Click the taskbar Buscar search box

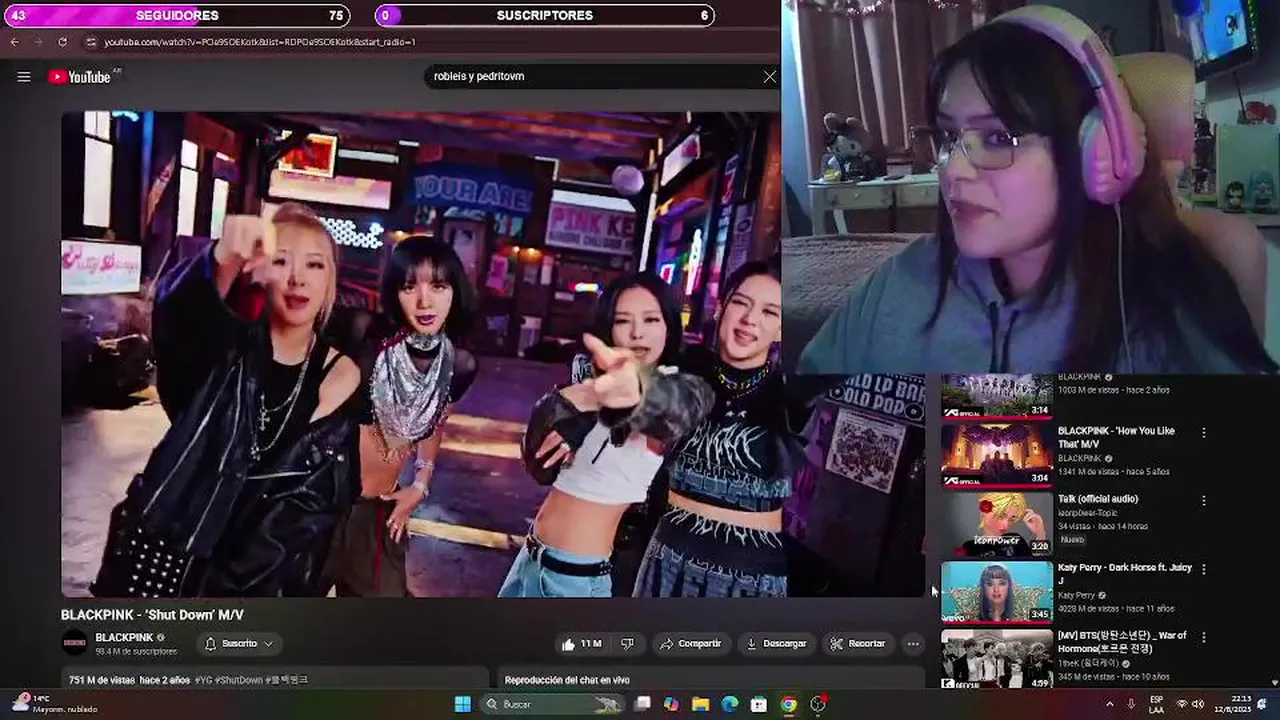coord(553,704)
